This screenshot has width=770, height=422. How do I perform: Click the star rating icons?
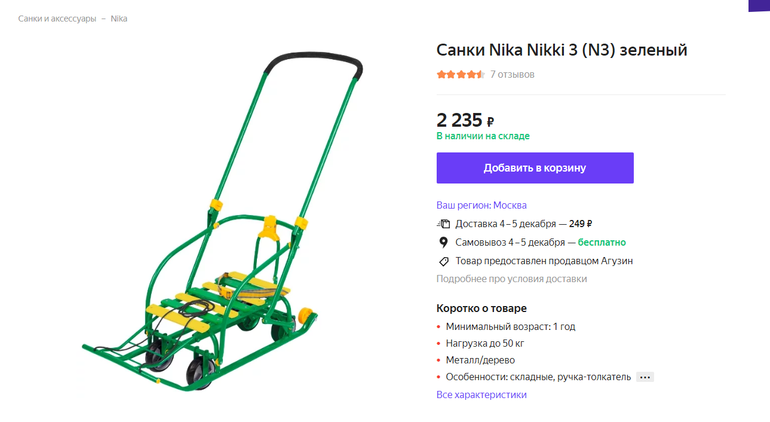tap(461, 75)
